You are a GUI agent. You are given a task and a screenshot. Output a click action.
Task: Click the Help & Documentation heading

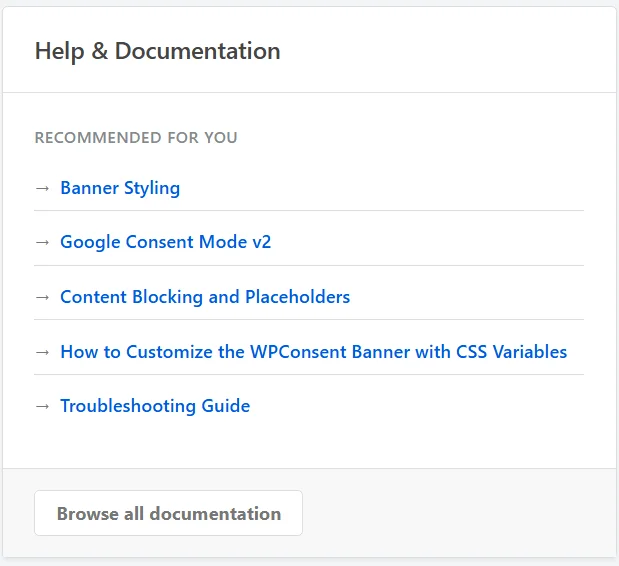[x=158, y=51]
